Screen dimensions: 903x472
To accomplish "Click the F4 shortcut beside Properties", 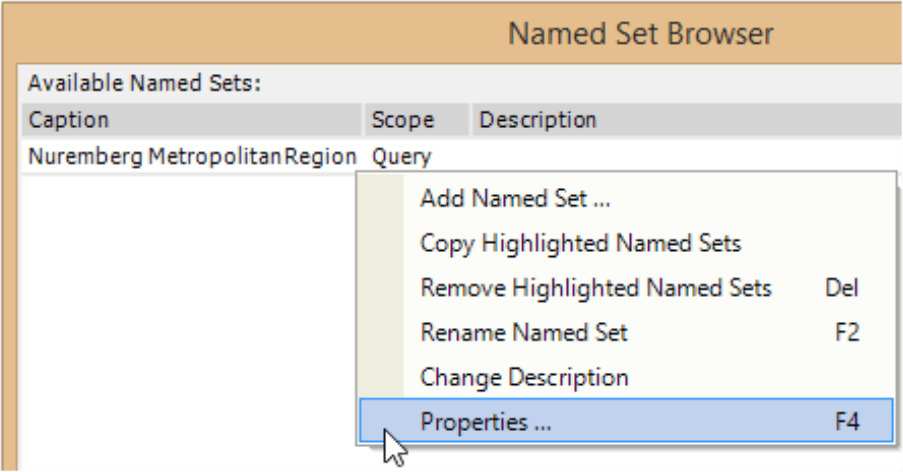I will pyautogui.click(x=846, y=422).
